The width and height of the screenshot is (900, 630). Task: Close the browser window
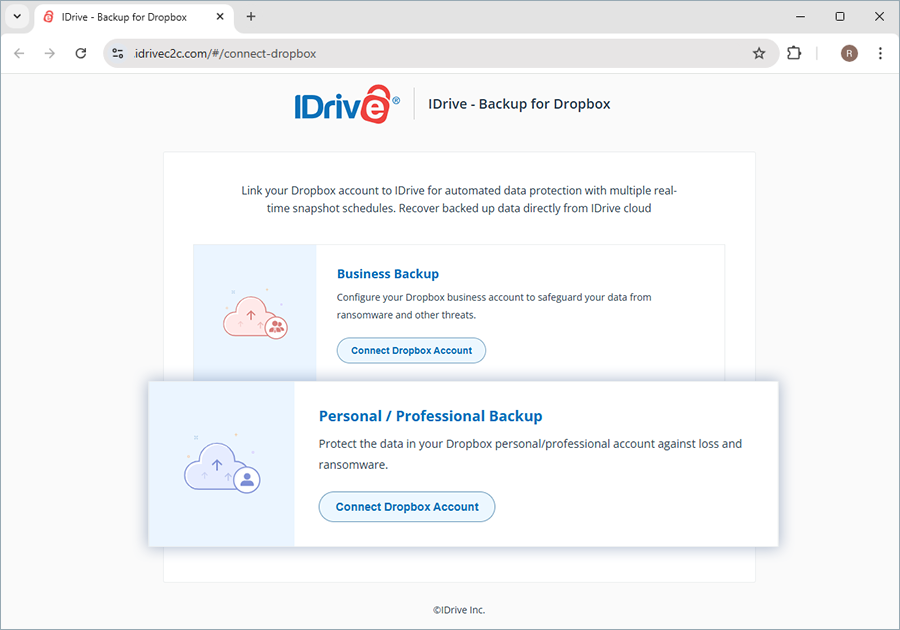[x=879, y=17]
